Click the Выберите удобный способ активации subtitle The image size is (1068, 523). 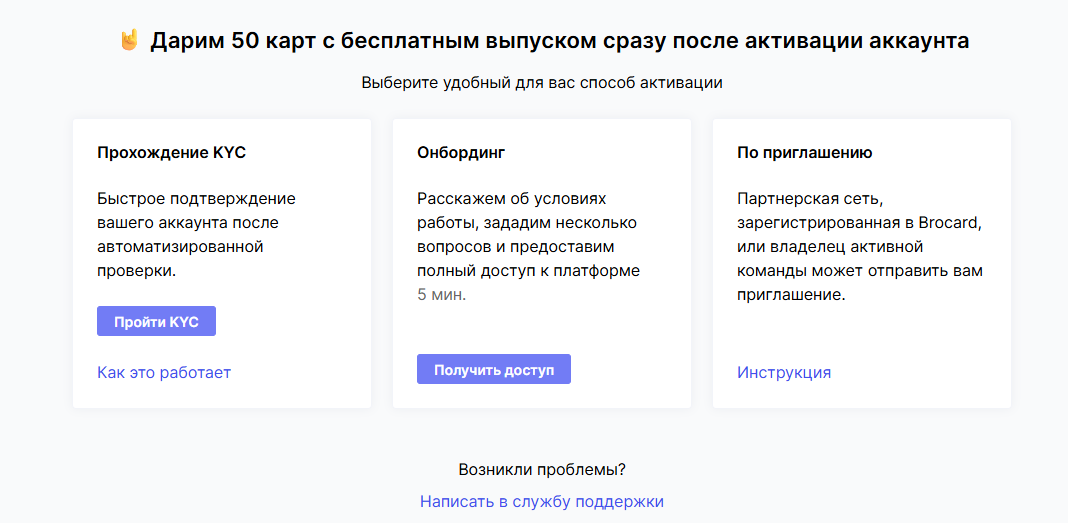[x=542, y=83]
